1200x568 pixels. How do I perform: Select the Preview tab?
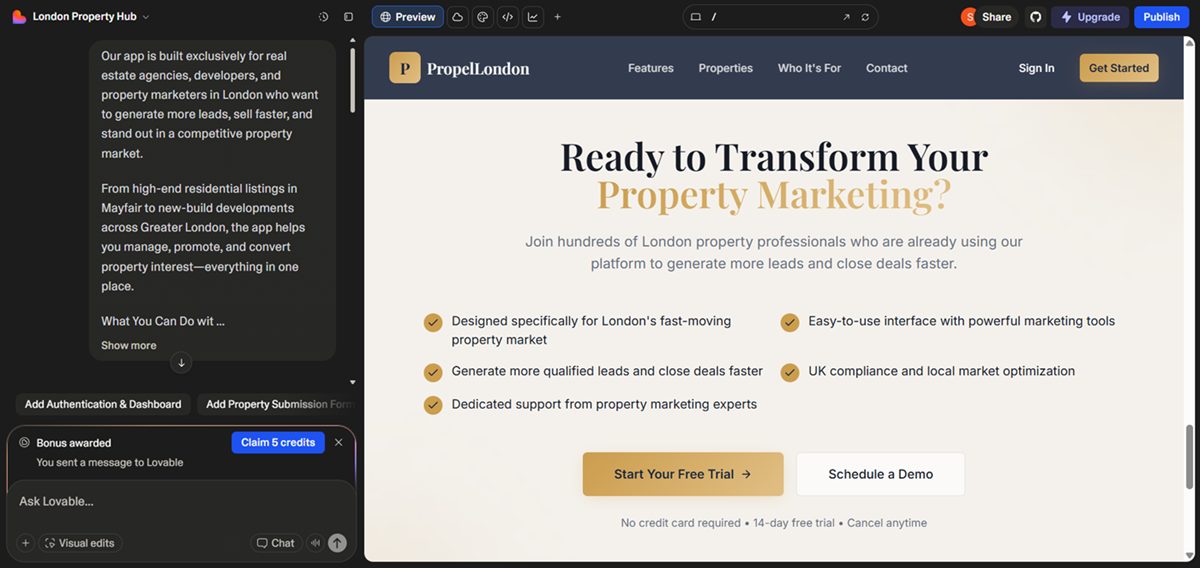click(407, 17)
